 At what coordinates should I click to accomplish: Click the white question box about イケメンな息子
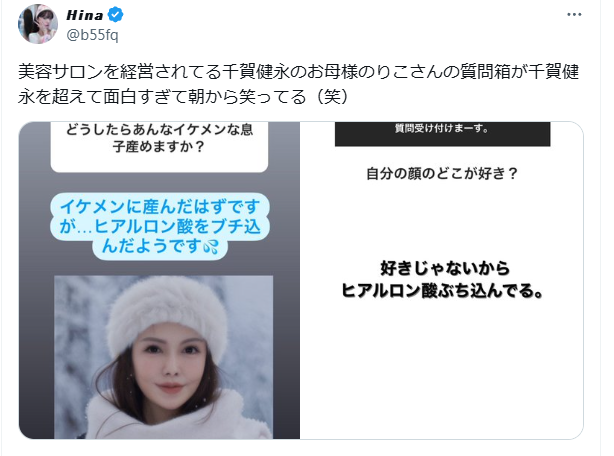159,147
